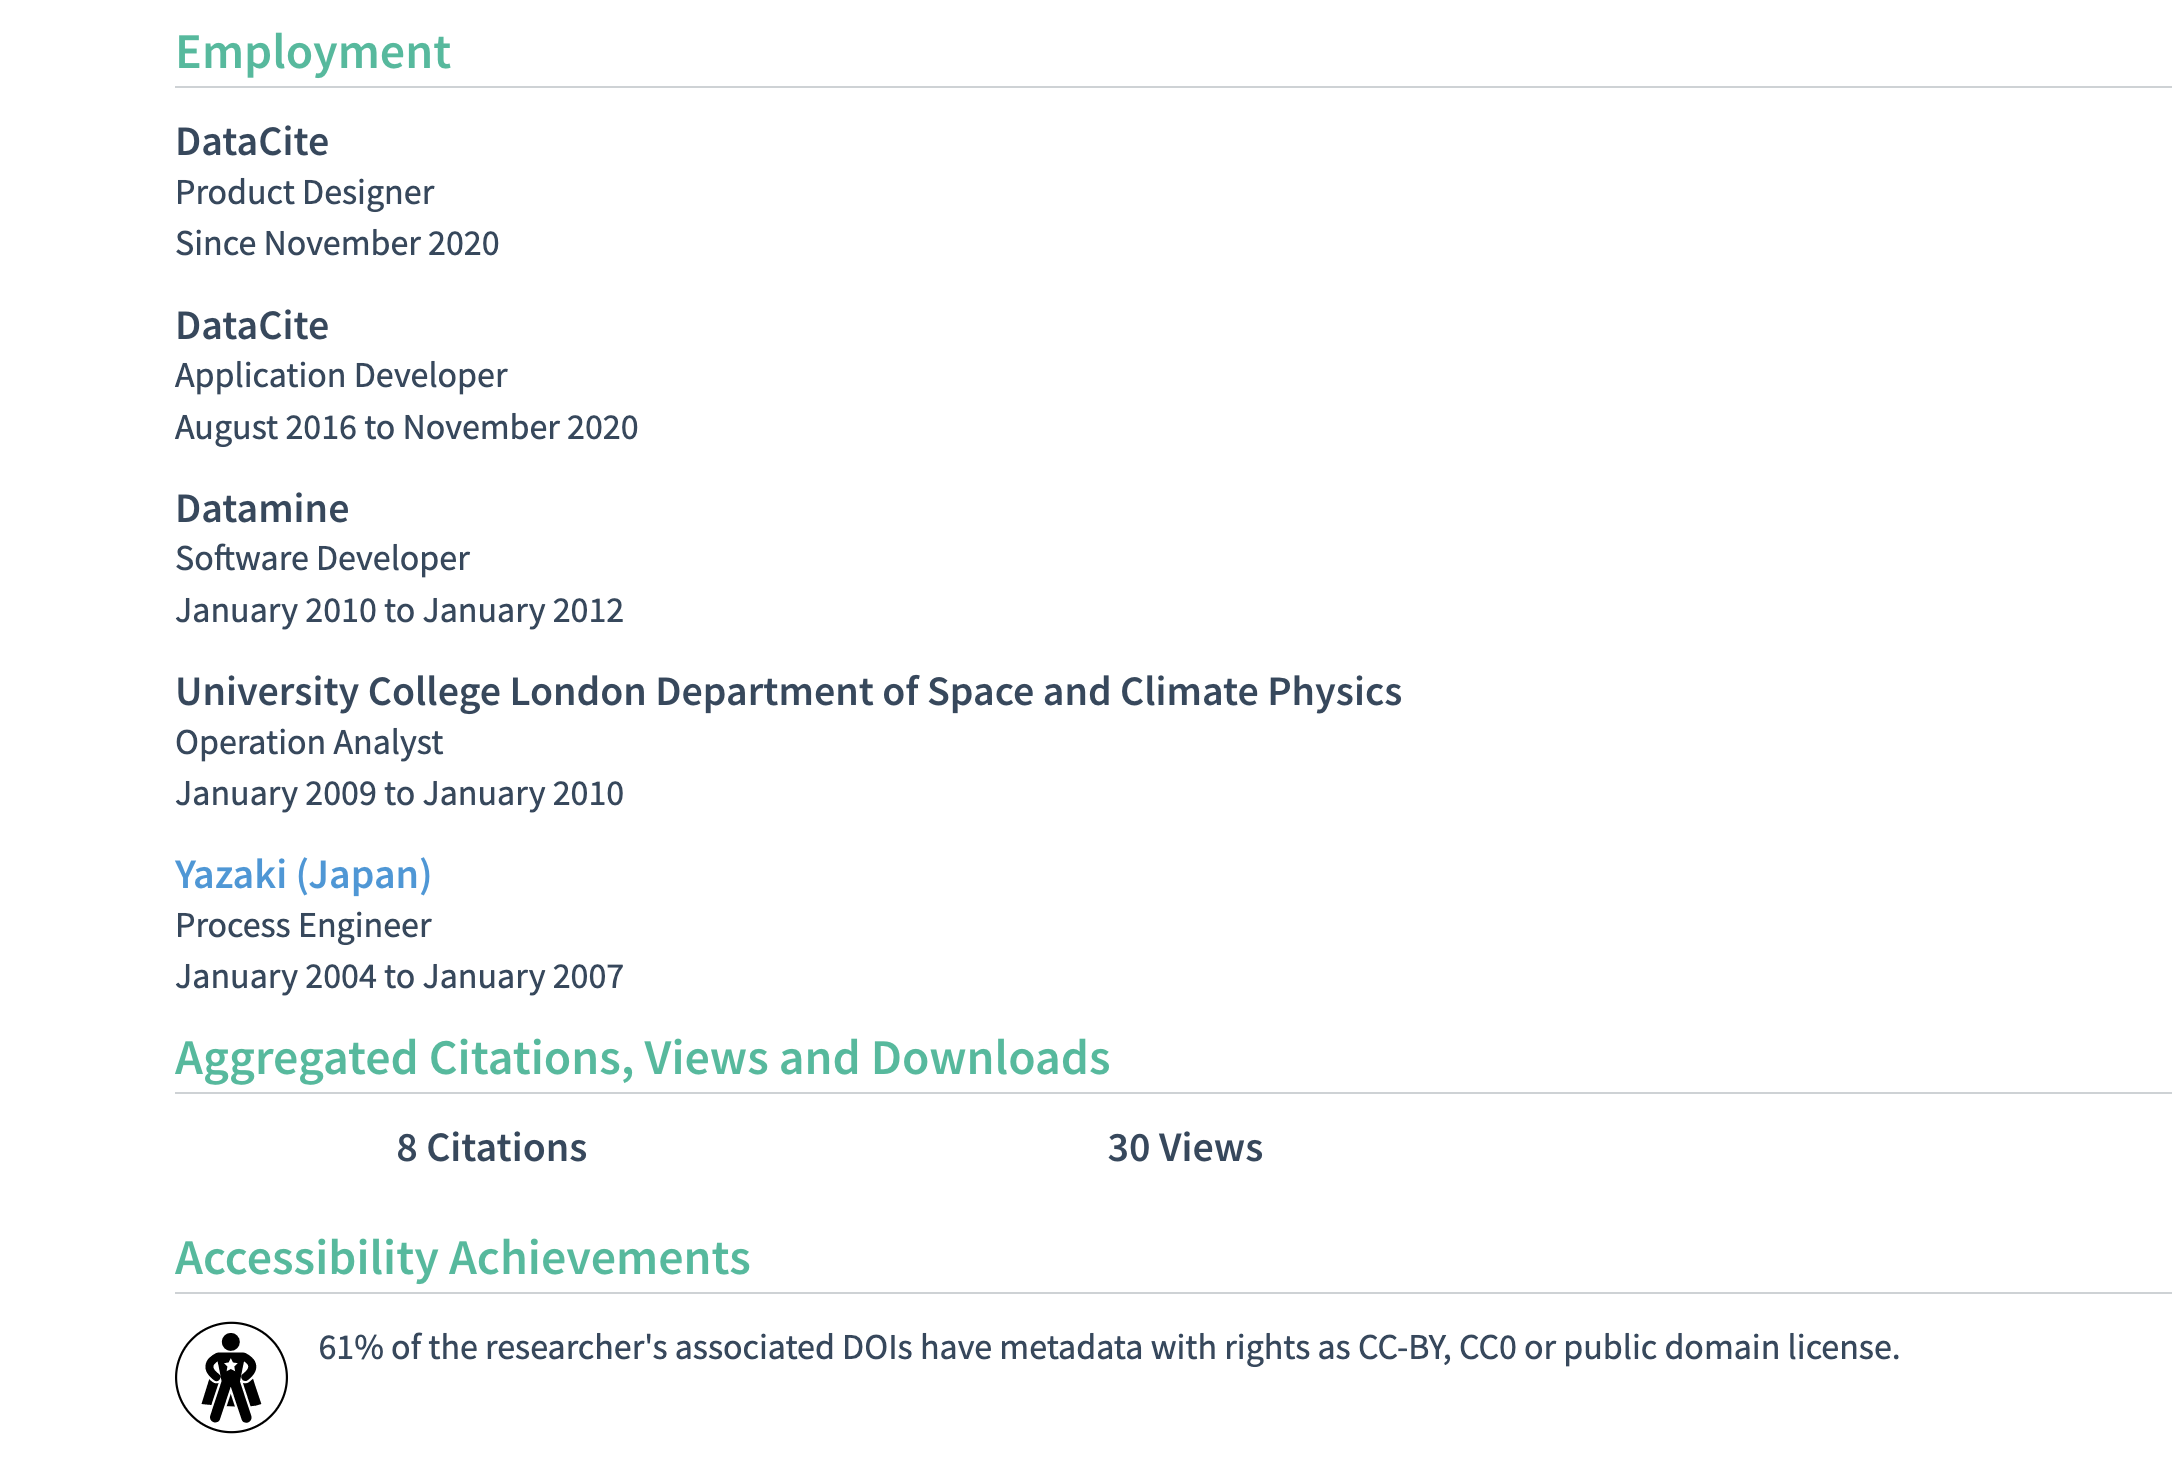
Task: Click the Operation Analyst role text
Action: click(x=309, y=742)
